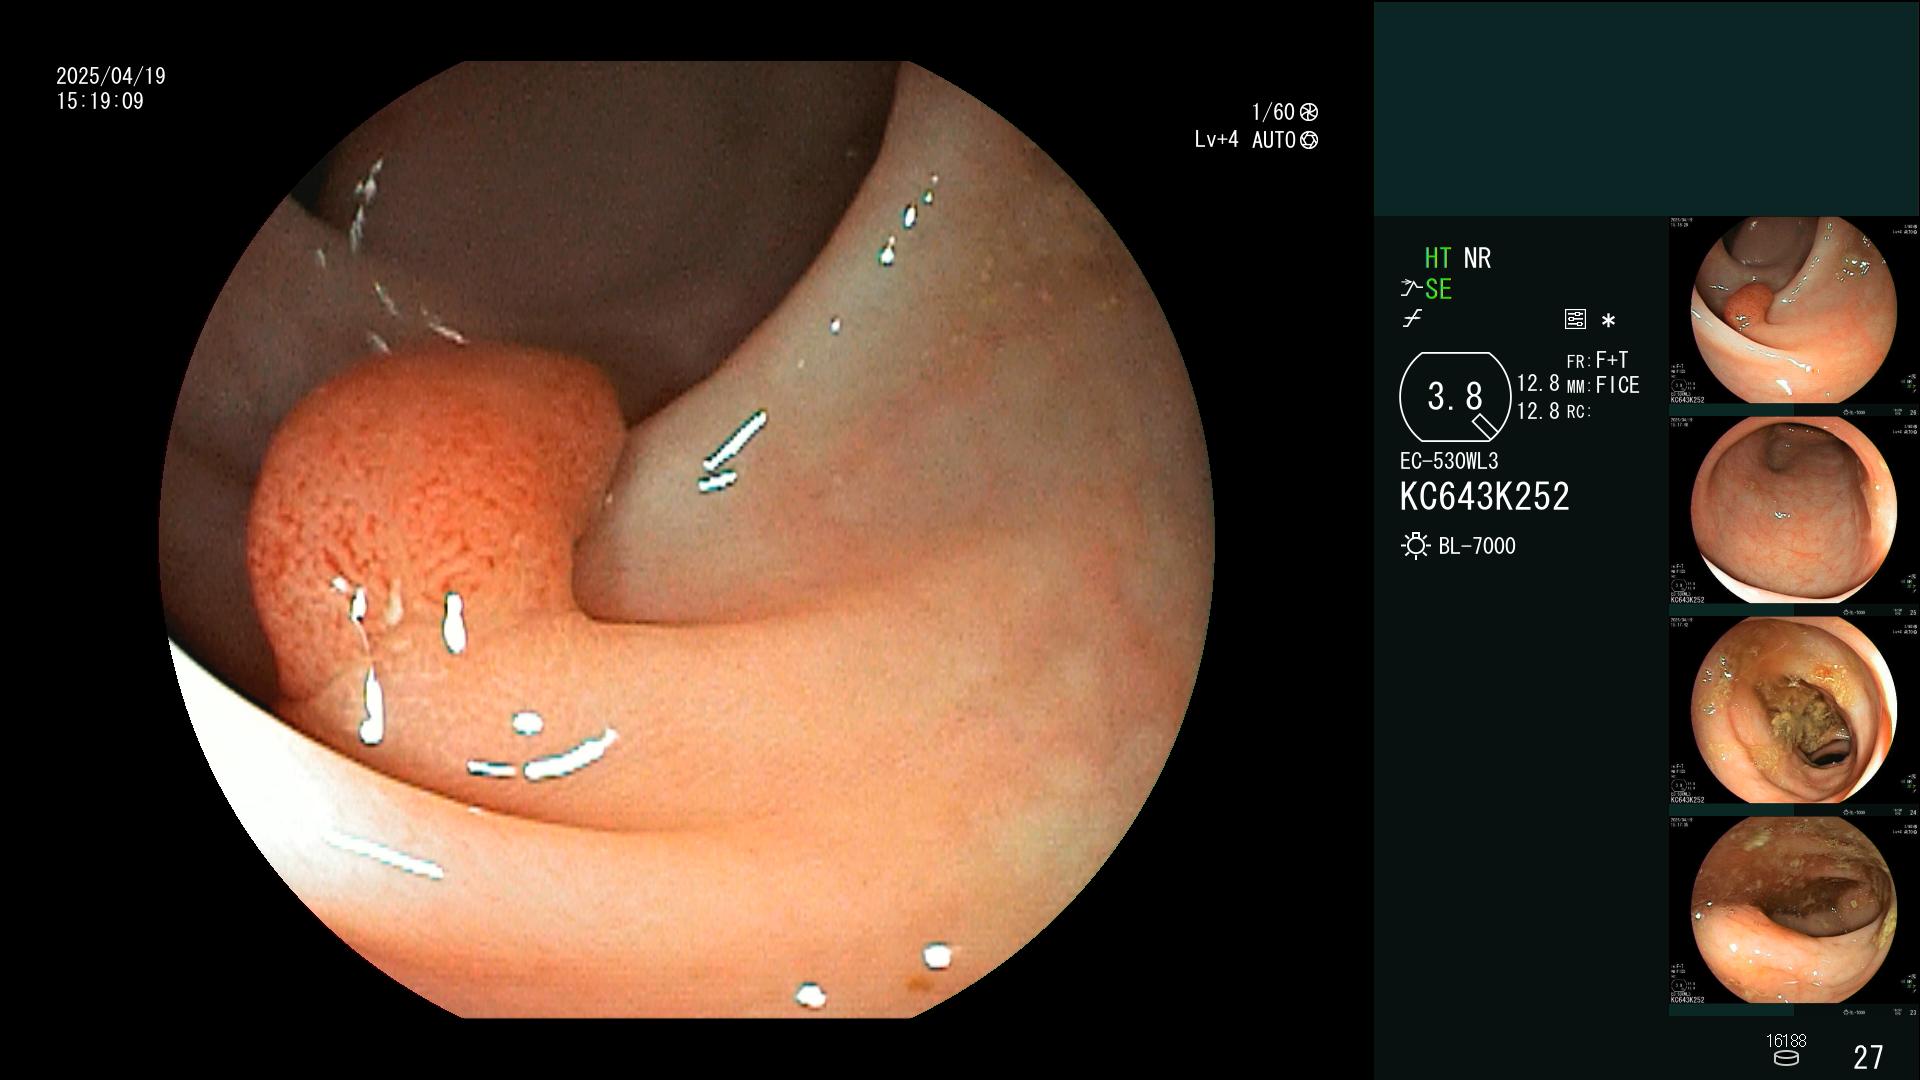Viewport: 1920px width, 1080px height.
Task: Select the green HT indicator
Action: click(x=1438, y=258)
